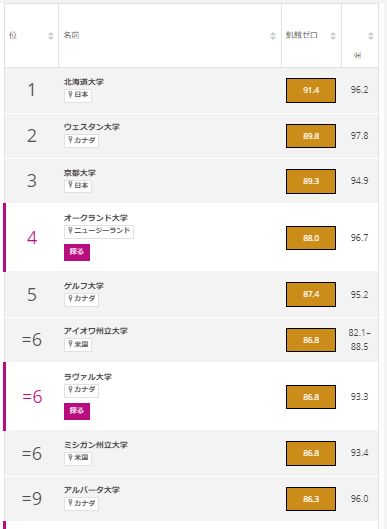Click 米国 location tag under アイオワ州立大学
The width and height of the screenshot is (387, 529).
[78, 345]
